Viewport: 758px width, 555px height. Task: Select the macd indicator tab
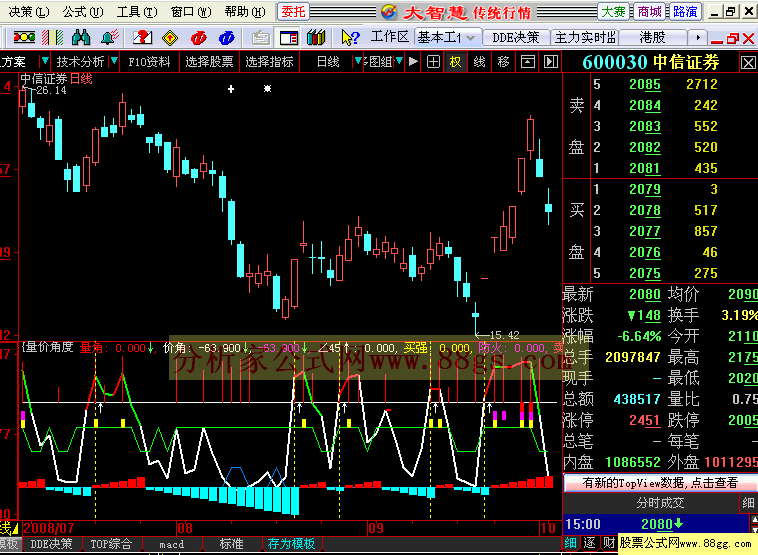172,544
